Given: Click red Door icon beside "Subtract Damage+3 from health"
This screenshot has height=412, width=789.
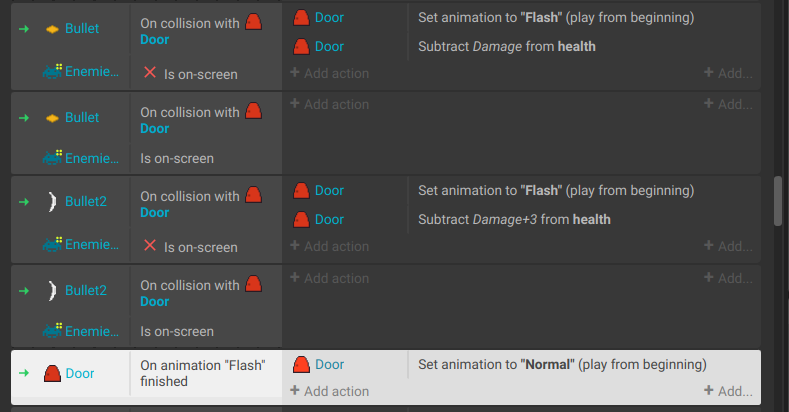Looking at the screenshot, I should (301, 220).
